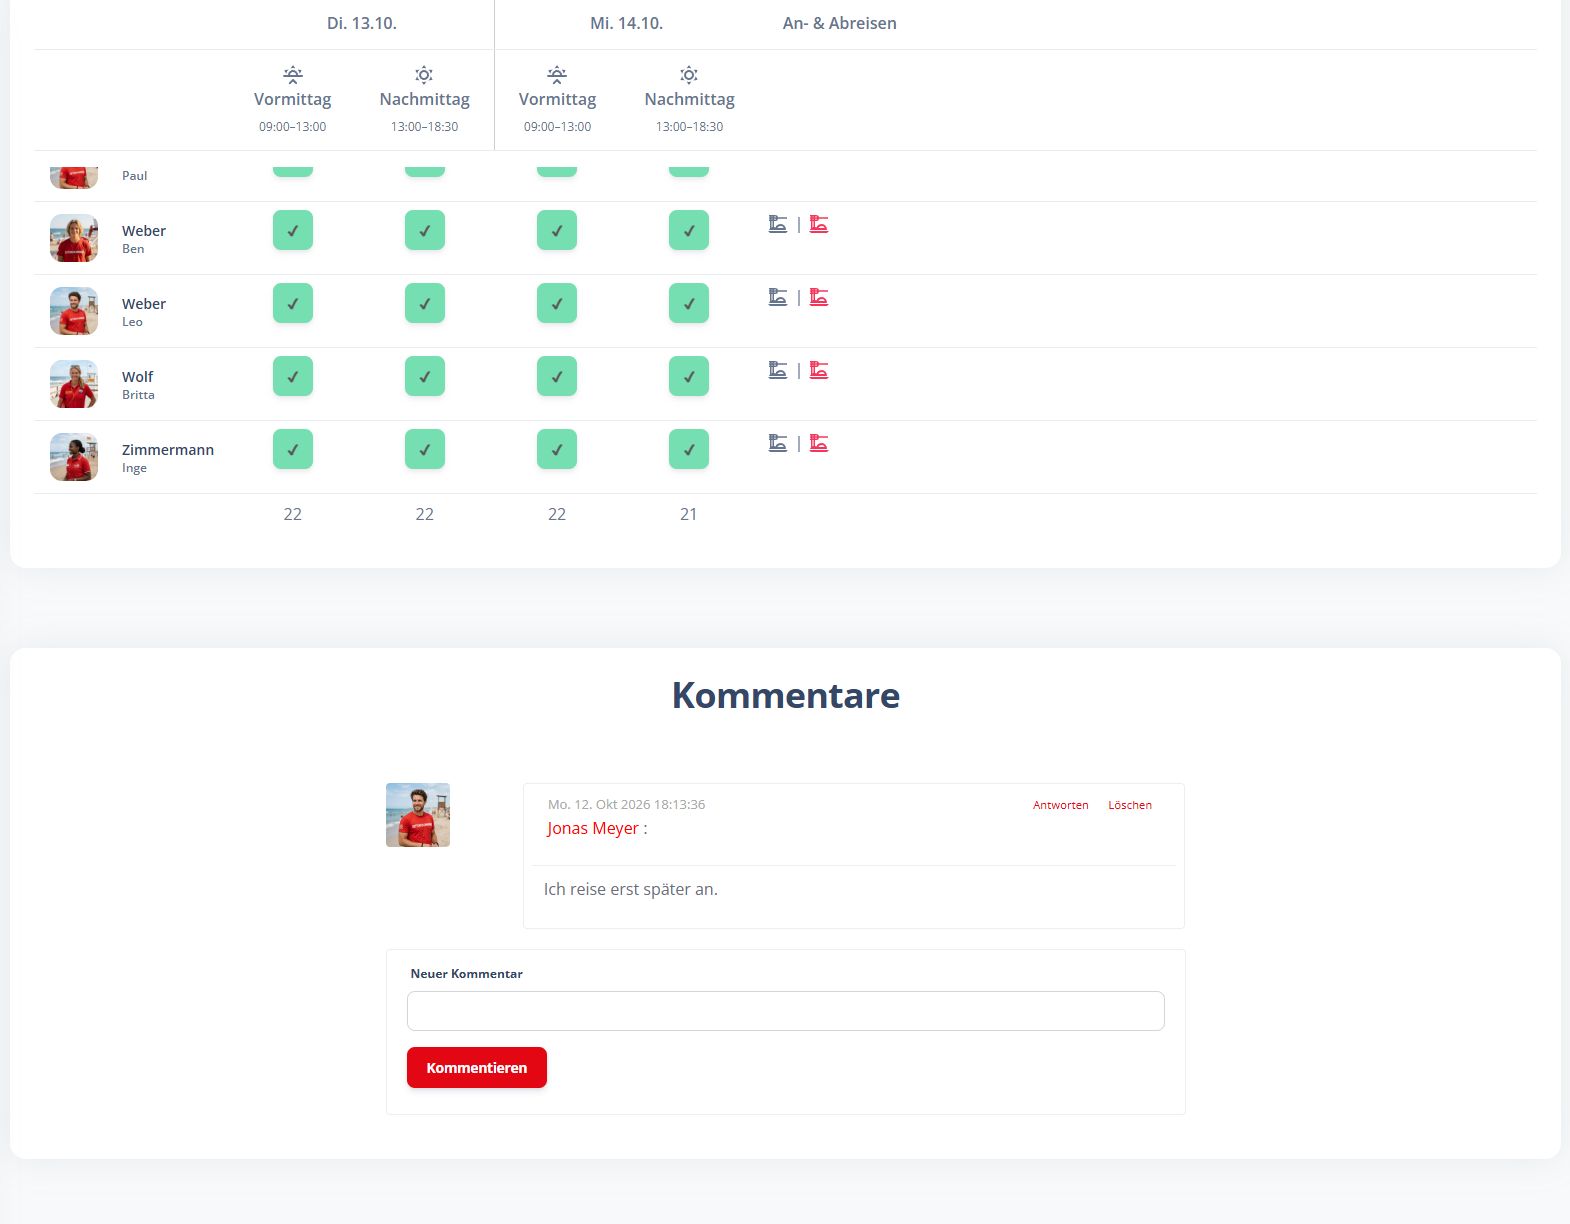Open Weber Leo's profile photo
This screenshot has height=1224, width=1570.
tap(74, 311)
